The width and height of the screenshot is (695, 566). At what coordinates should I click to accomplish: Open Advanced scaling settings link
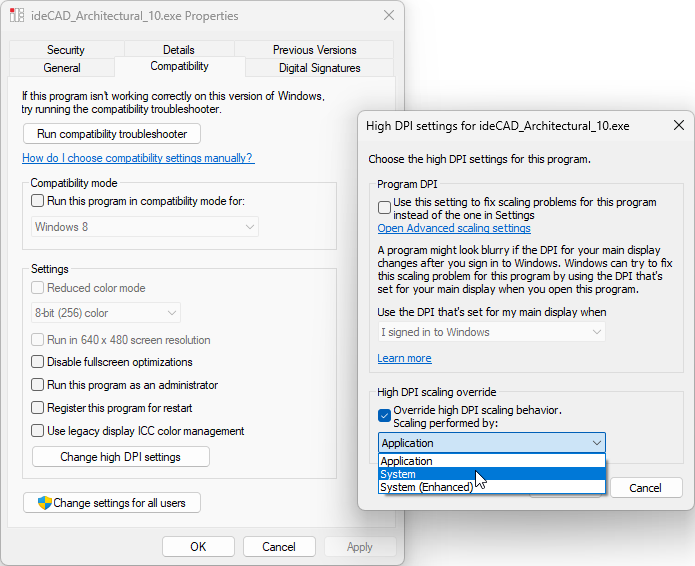coord(454,228)
